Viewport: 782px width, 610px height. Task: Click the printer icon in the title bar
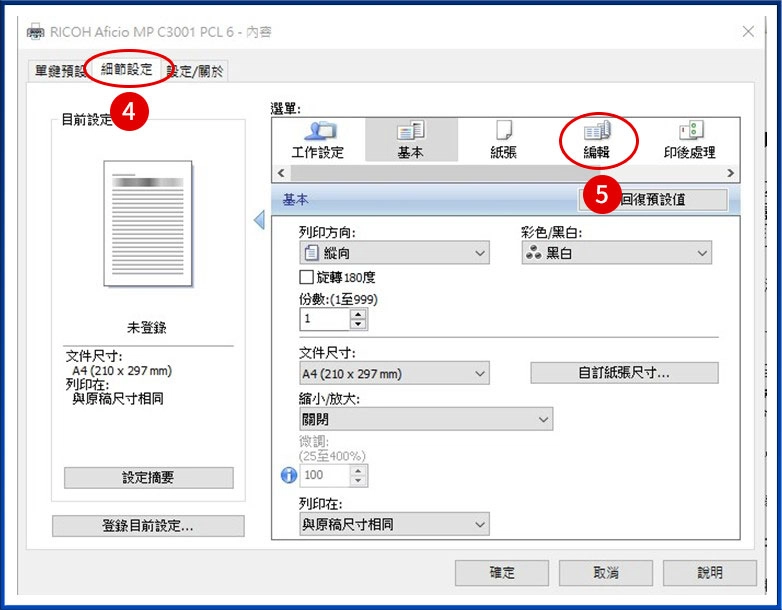pos(35,32)
